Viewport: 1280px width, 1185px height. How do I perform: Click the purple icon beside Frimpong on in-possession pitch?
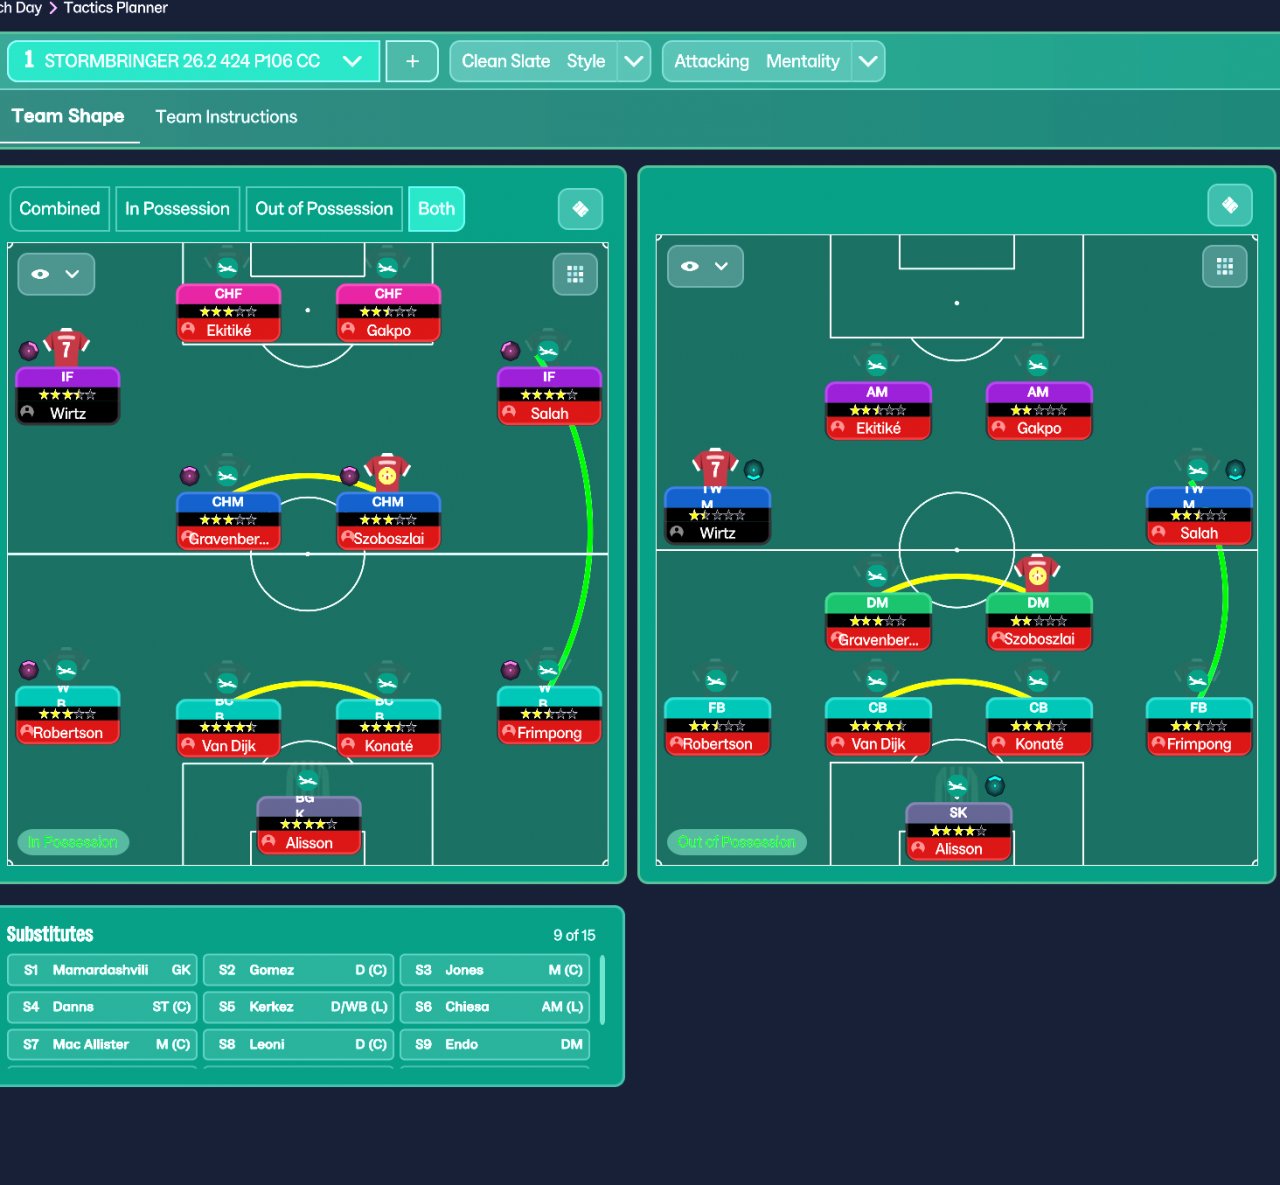point(510,669)
